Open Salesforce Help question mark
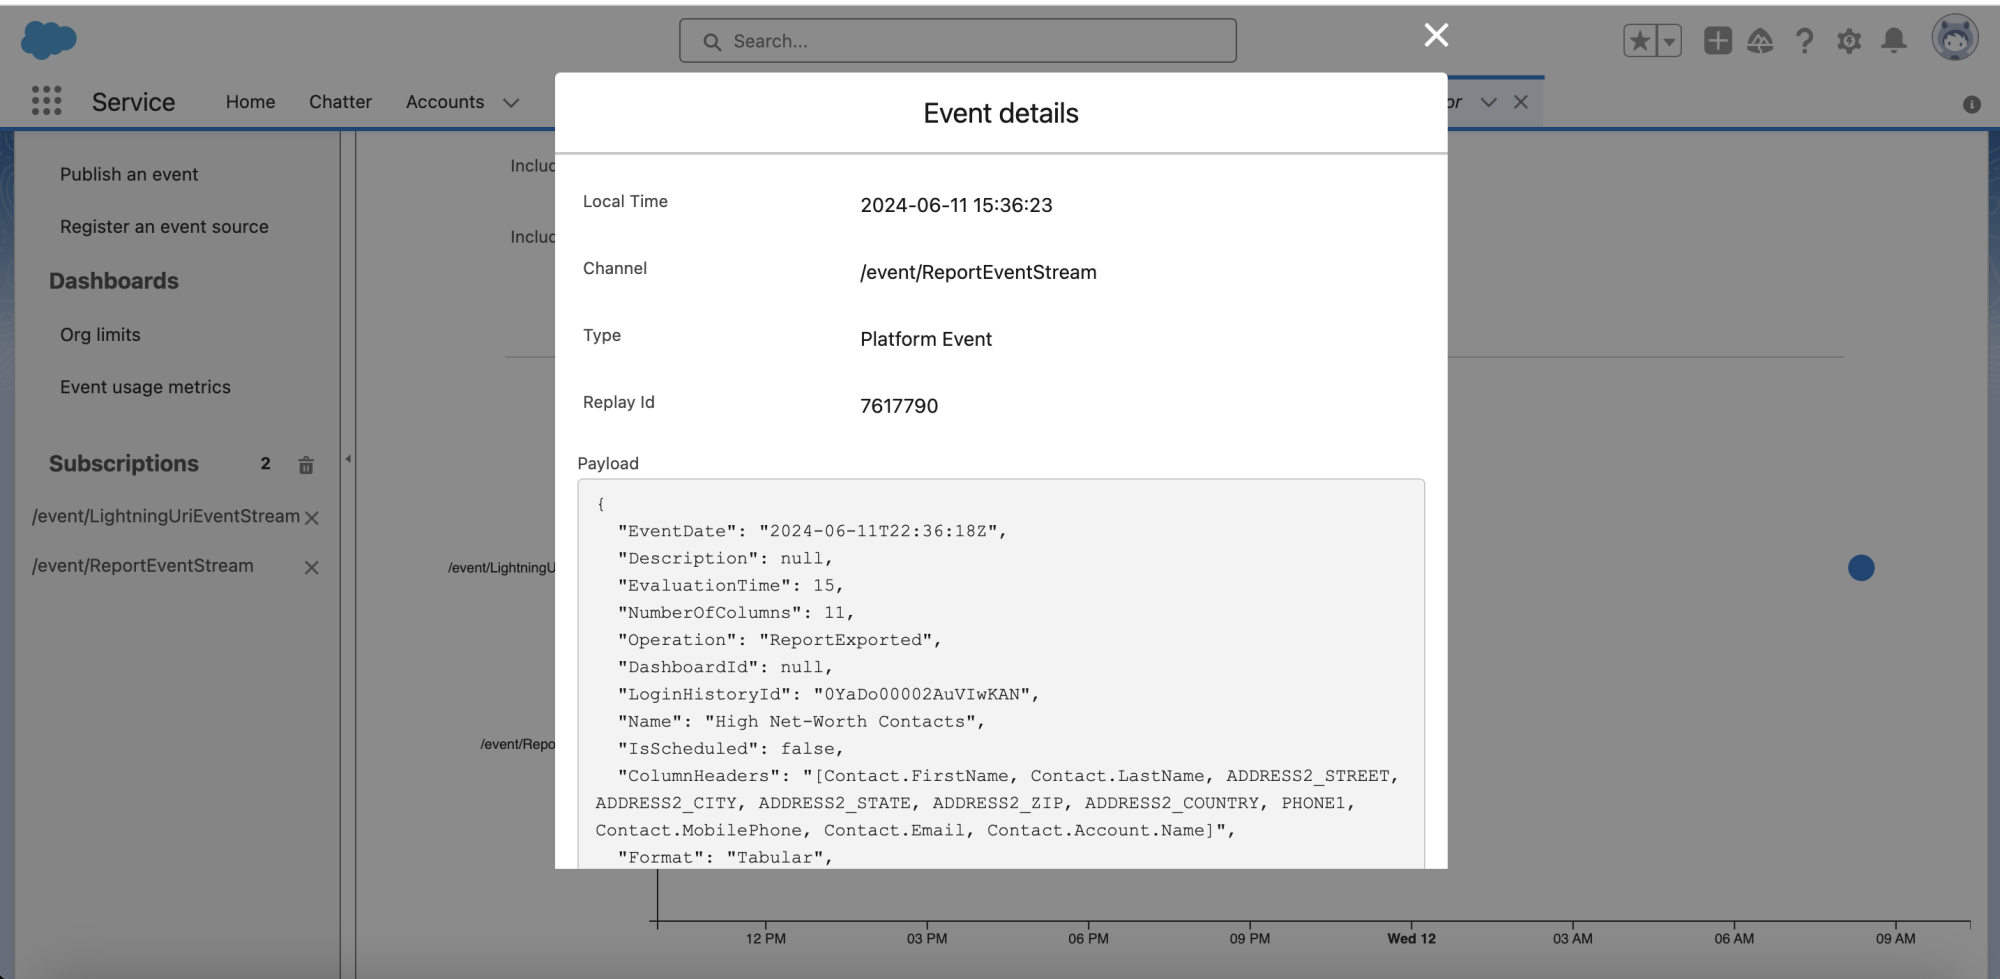 point(1805,41)
